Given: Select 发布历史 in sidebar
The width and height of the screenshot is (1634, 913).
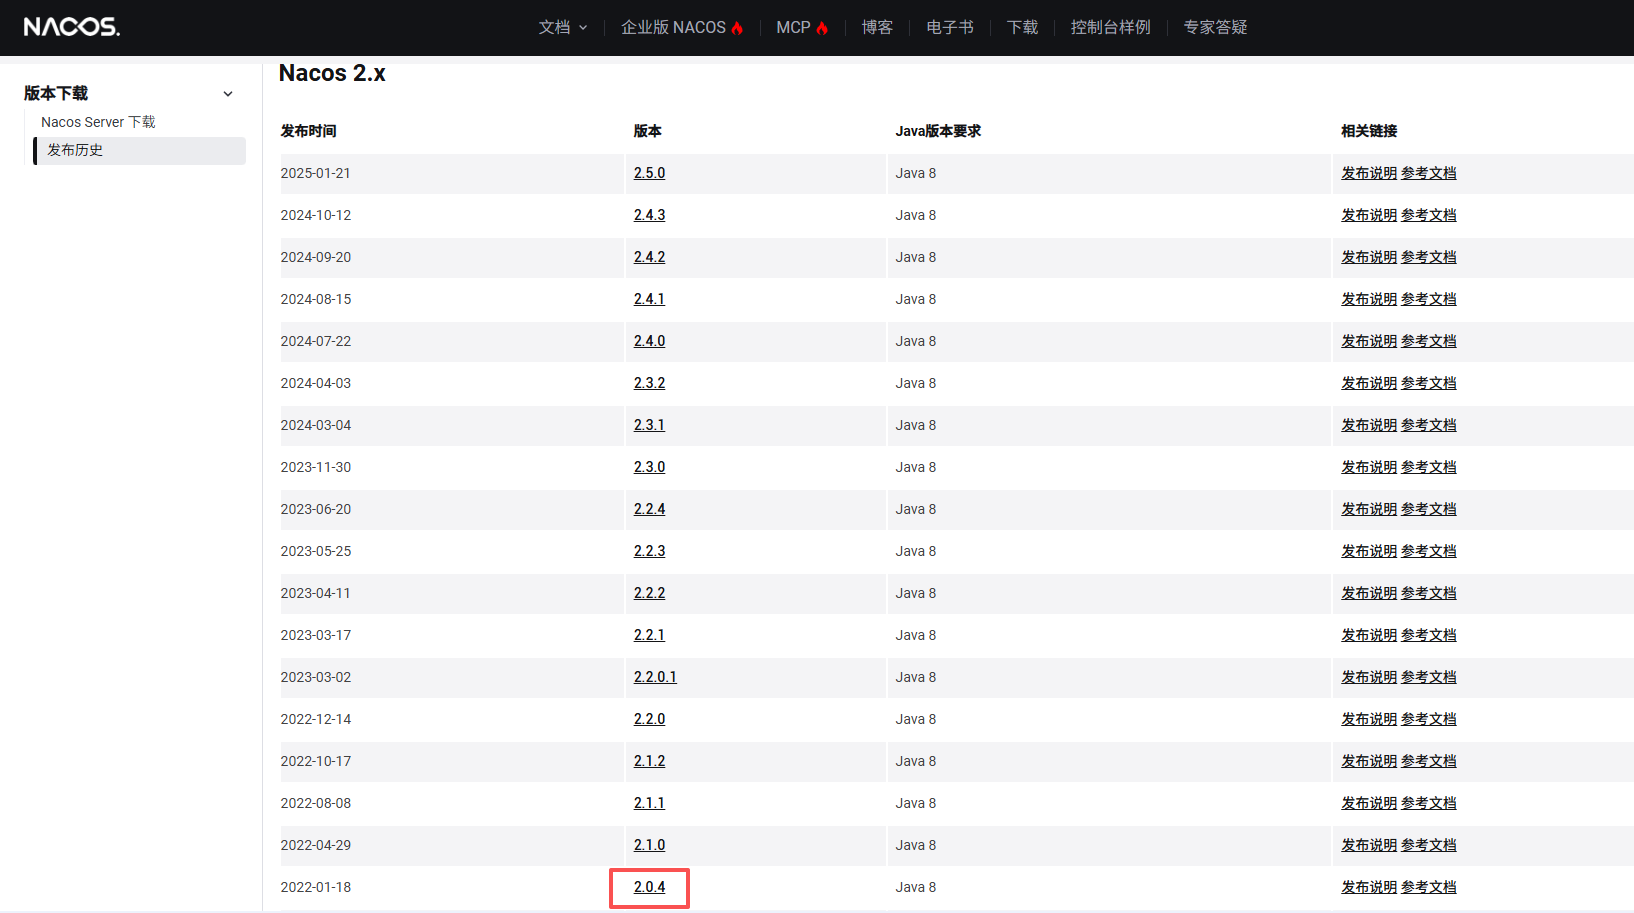Looking at the screenshot, I should [x=139, y=150].
